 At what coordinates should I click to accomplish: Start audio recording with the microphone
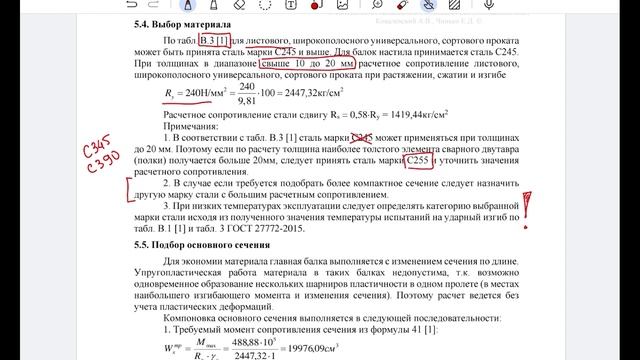(489, 4)
